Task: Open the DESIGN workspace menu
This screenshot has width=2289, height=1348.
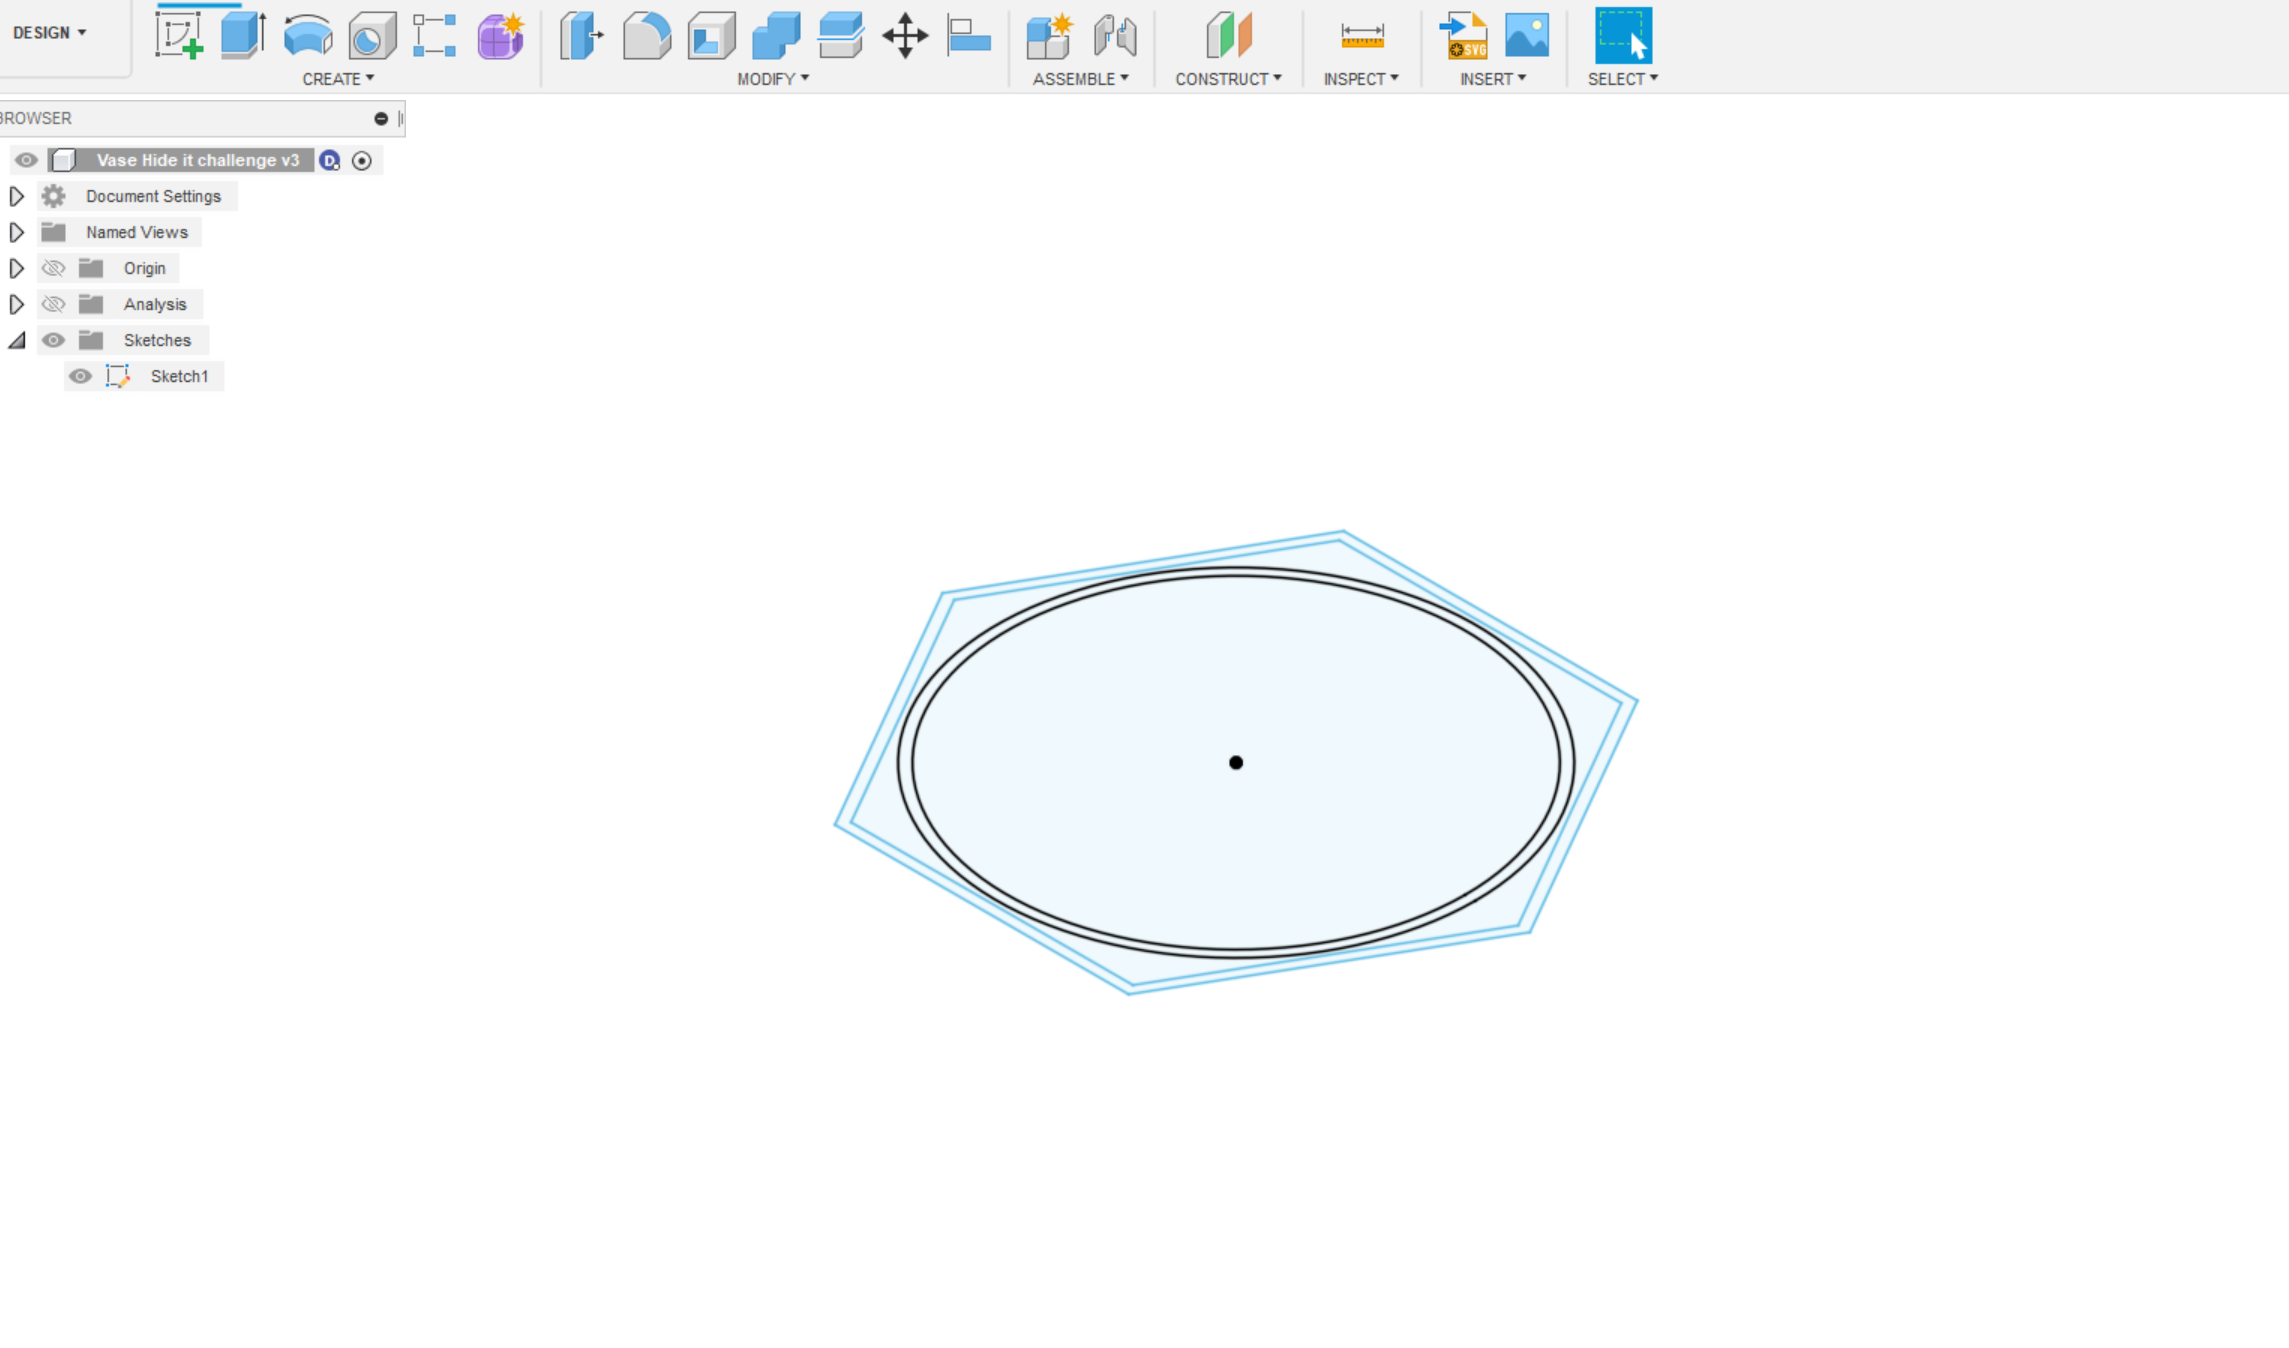Action: pyautogui.click(x=48, y=31)
